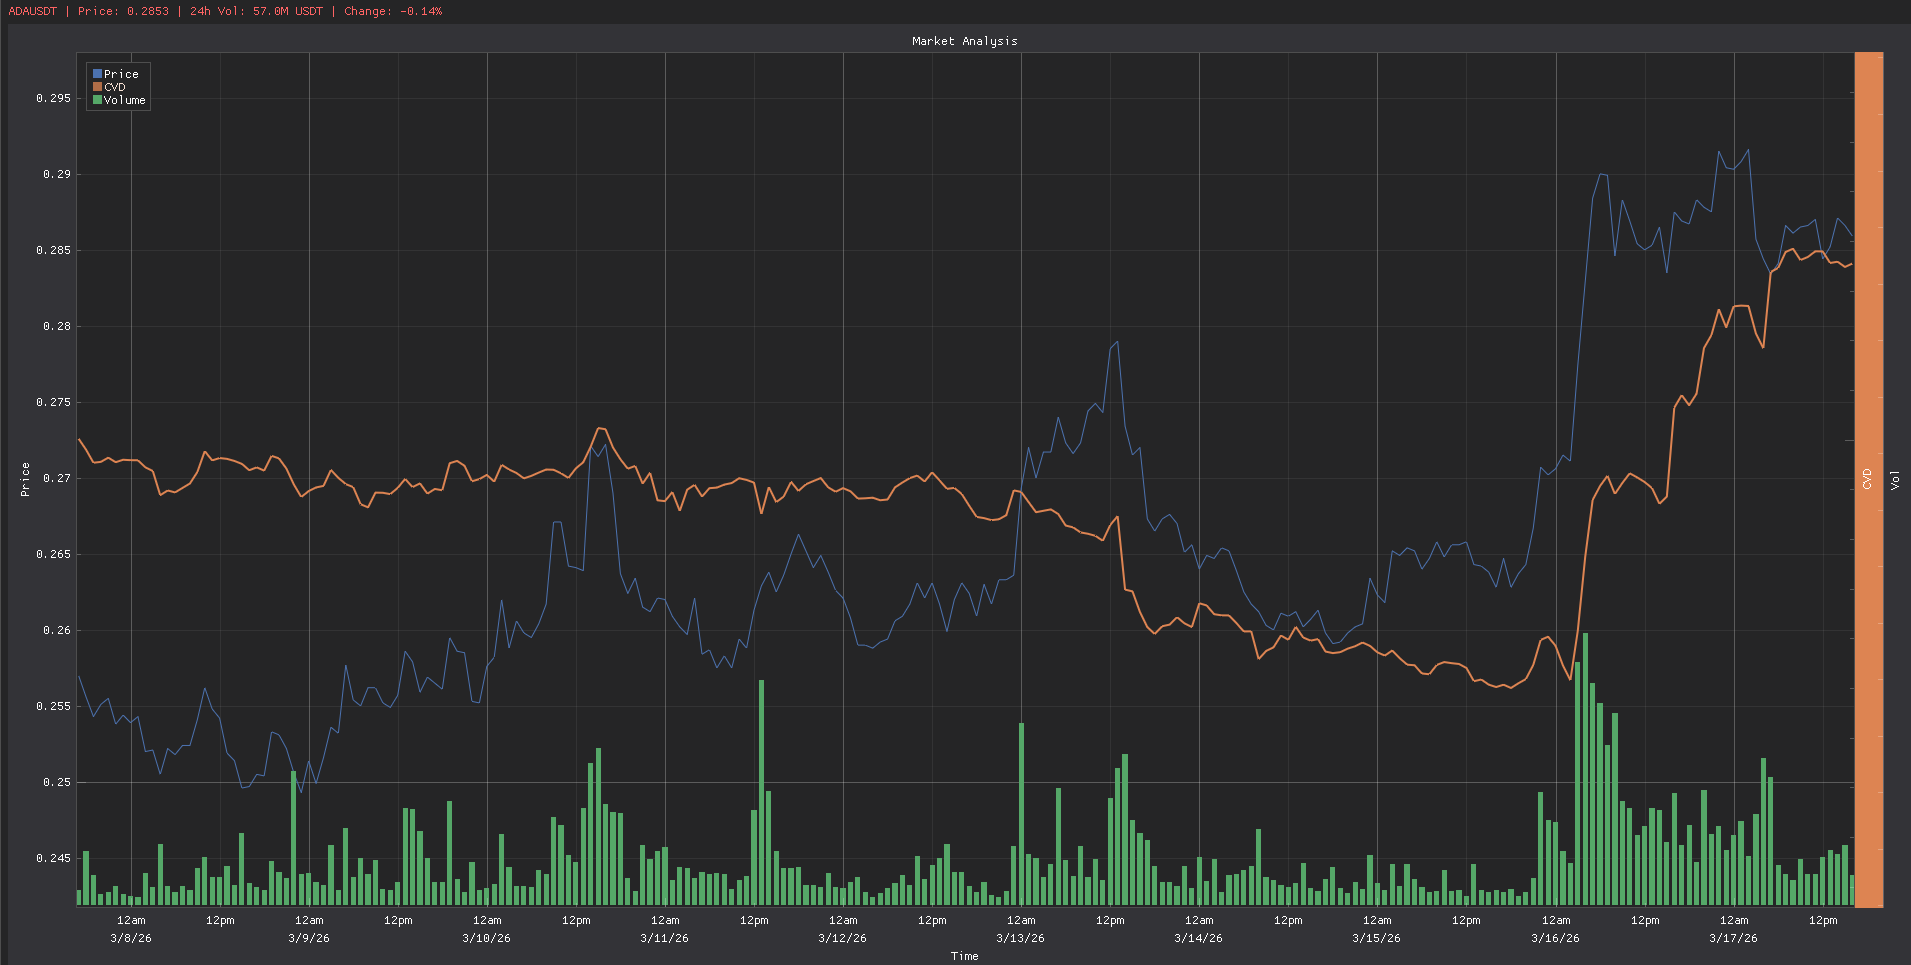The image size is (1911, 965).
Task: Click the price peak near 0.2915 on 3/17
Action: click(1748, 150)
